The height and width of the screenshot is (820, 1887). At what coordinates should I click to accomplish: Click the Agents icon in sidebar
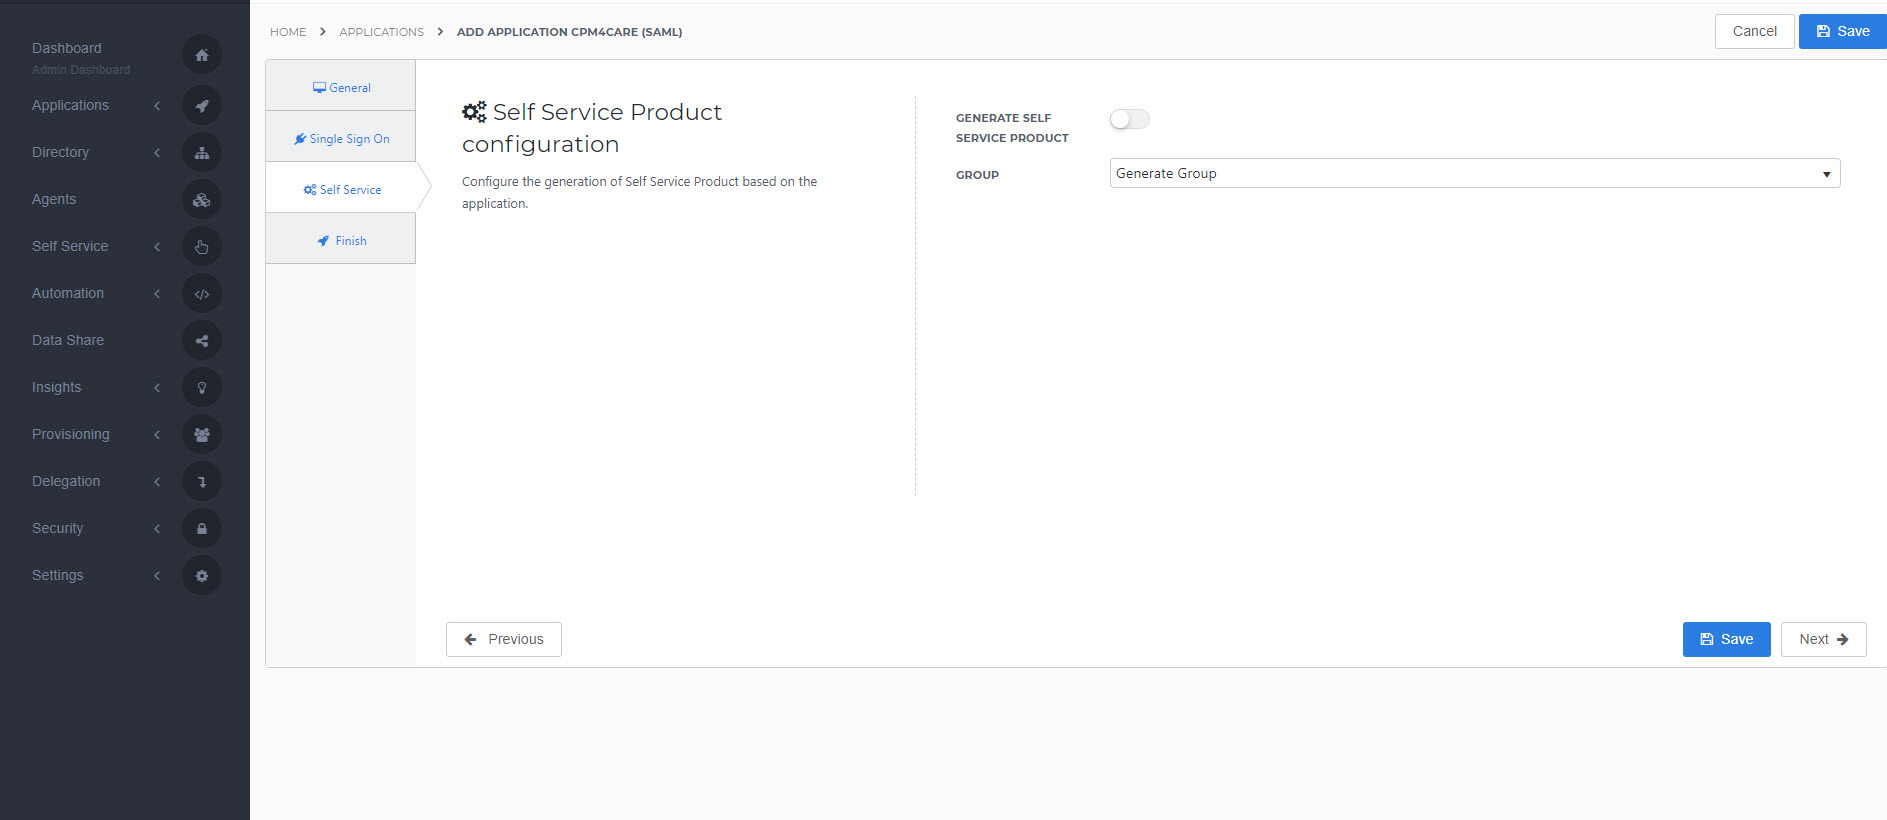point(202,199)
